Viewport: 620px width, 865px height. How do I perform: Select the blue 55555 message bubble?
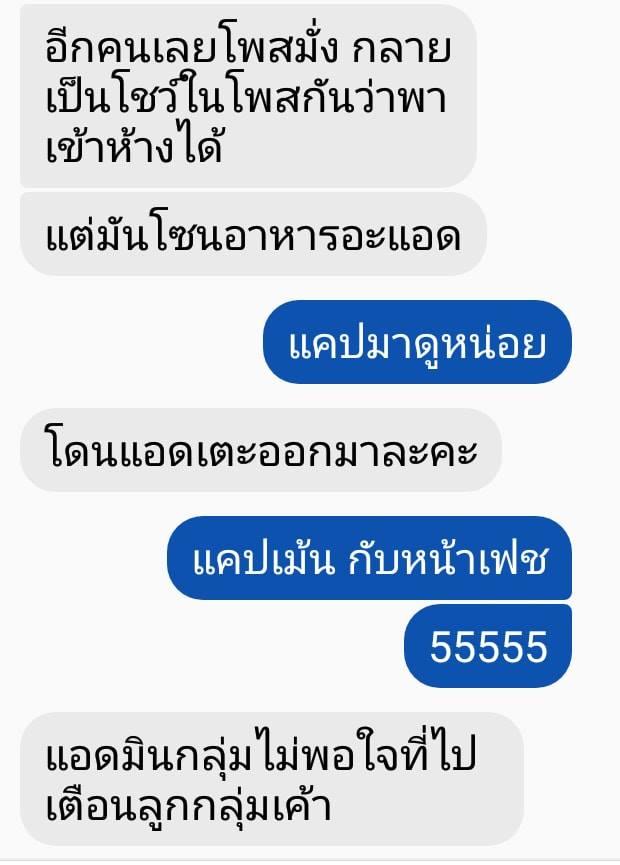(x=488, y=646)
